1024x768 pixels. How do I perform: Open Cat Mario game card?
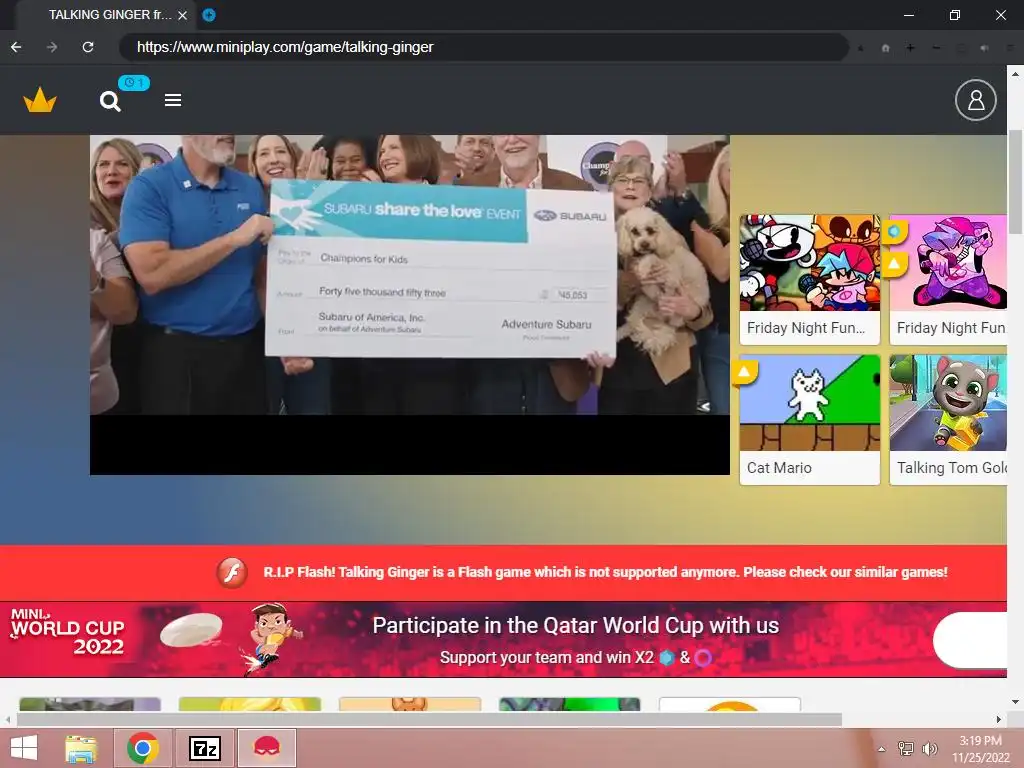click(810, 419)
